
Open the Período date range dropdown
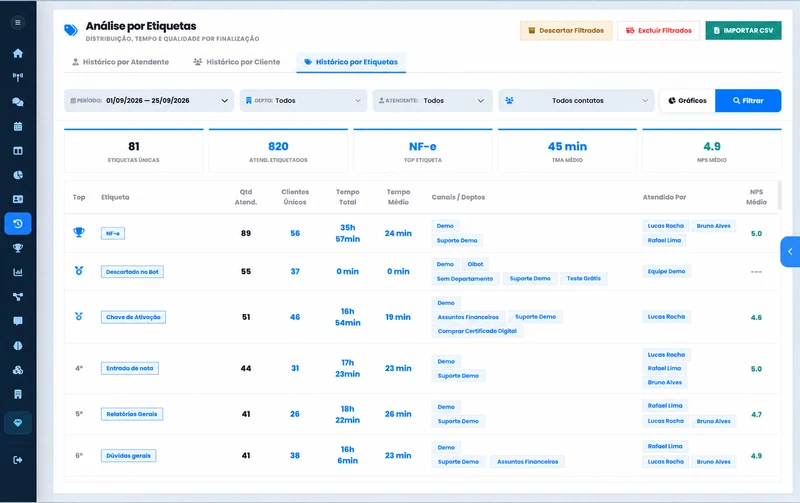149,100
